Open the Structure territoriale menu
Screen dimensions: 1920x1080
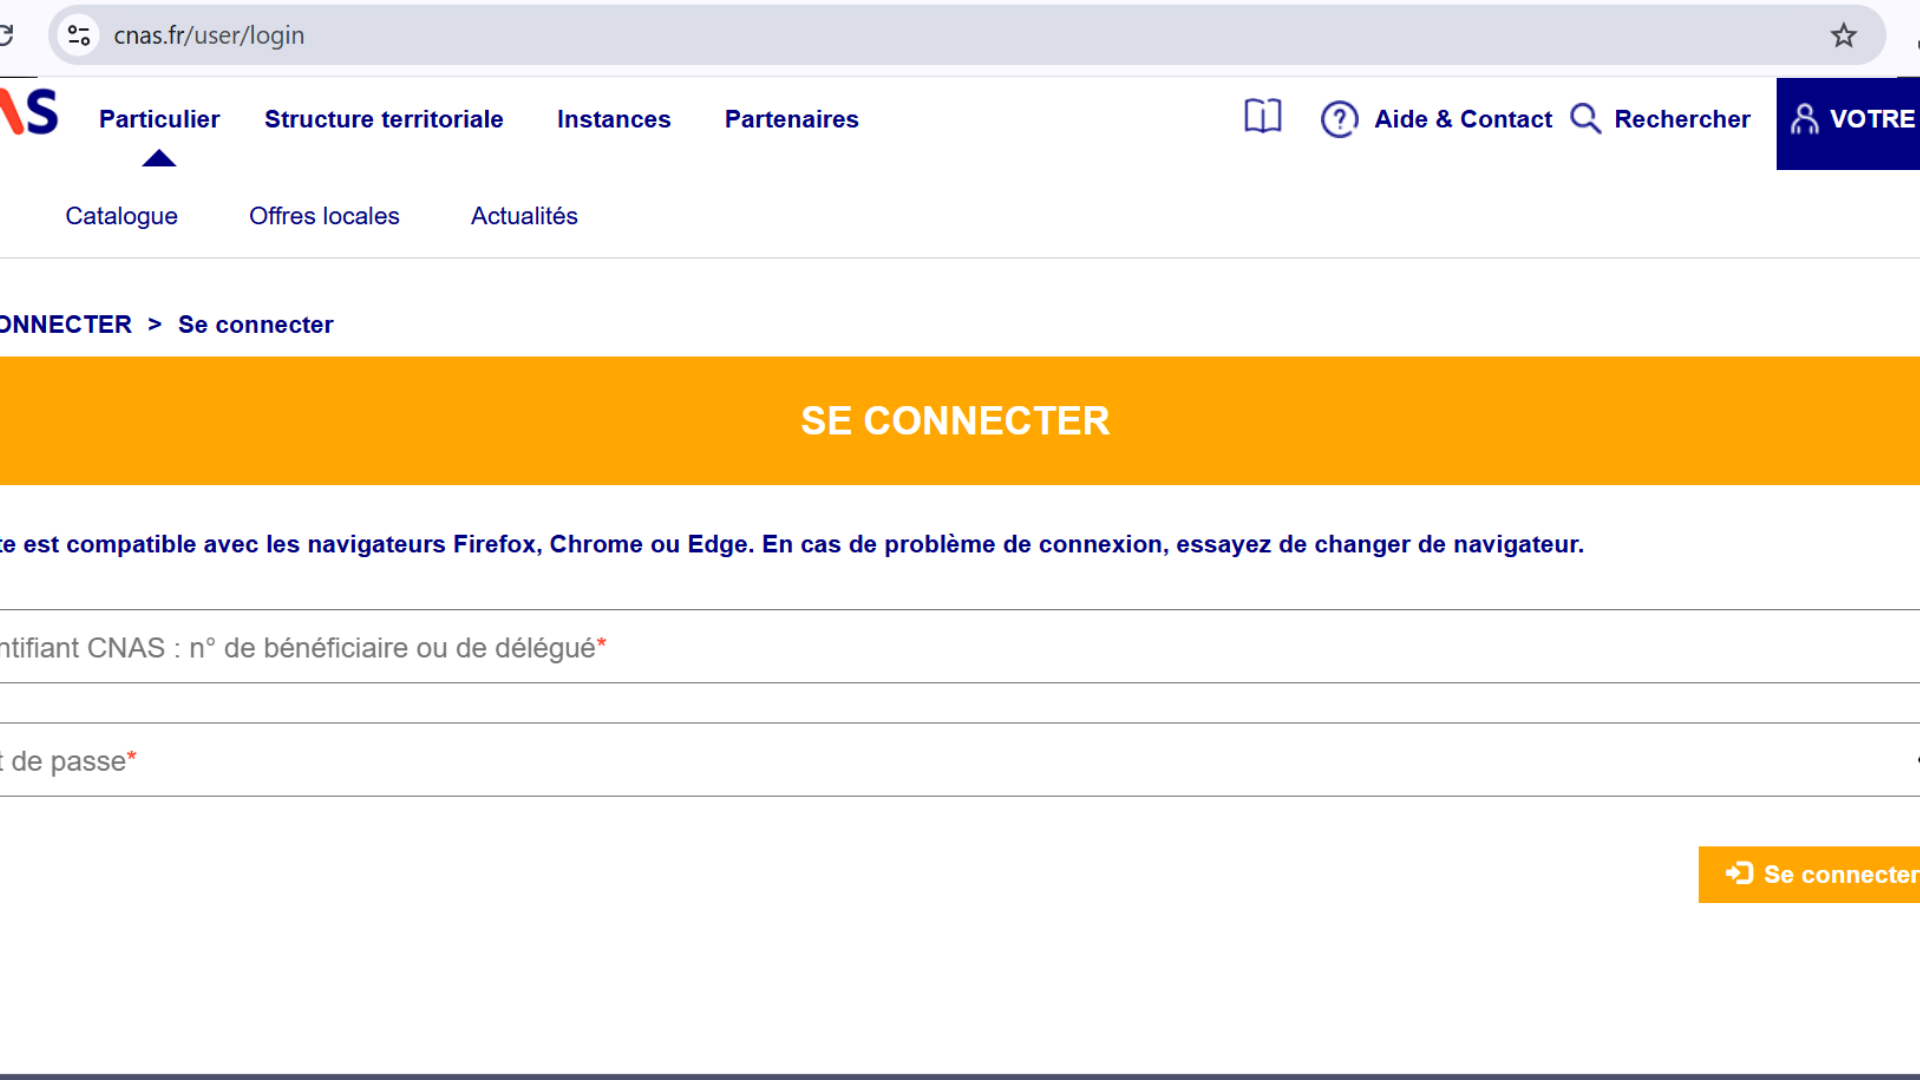point(384,119)
